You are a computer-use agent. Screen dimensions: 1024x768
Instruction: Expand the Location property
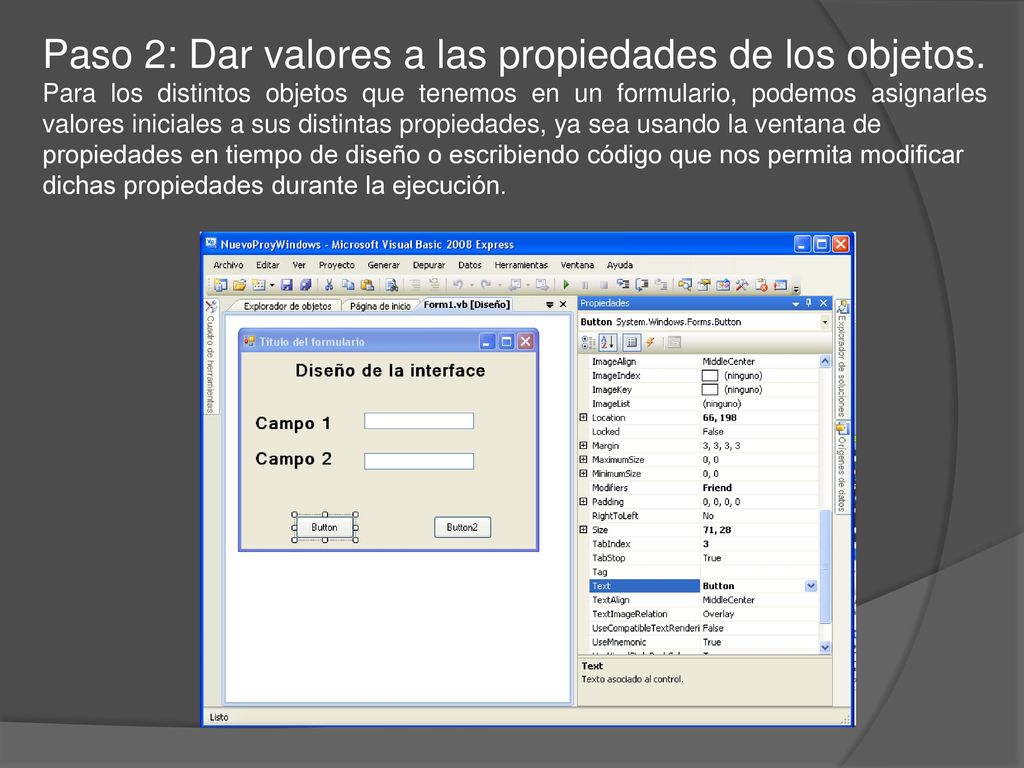coord(583,417)
